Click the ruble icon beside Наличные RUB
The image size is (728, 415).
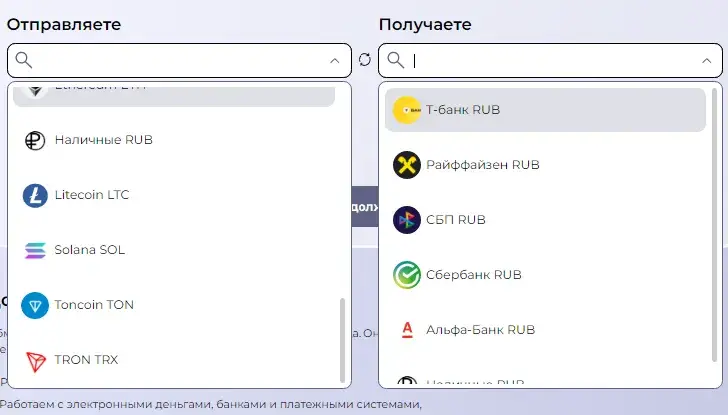tap(35, 140)
